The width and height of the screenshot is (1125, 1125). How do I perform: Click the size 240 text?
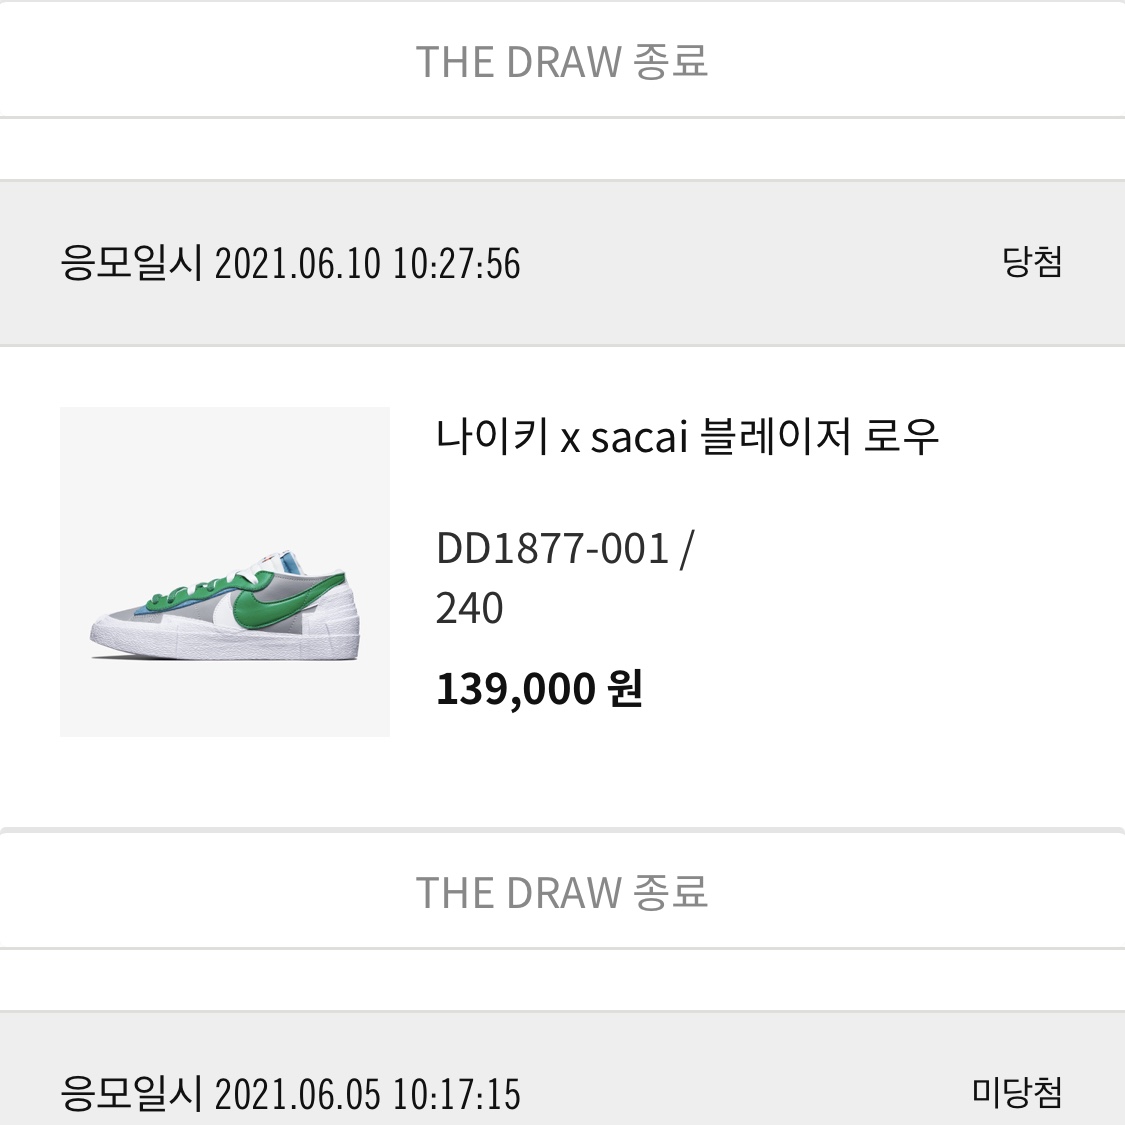click(469, 608)
